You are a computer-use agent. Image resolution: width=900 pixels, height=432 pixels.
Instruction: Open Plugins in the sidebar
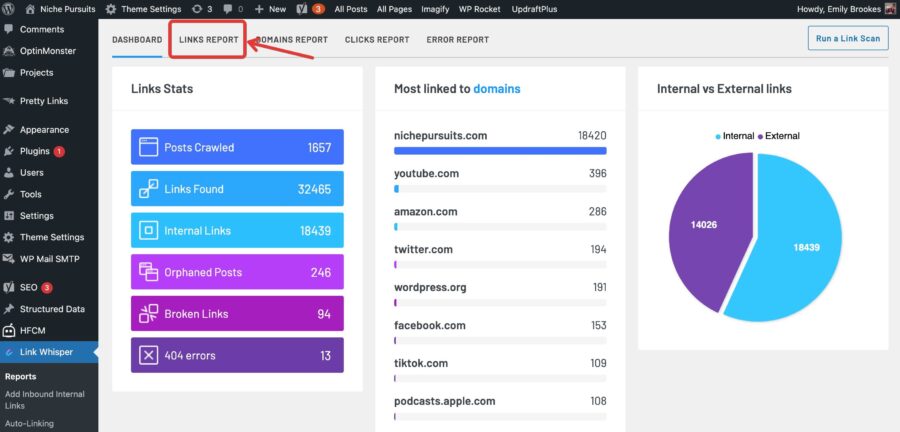click(34, 151)
